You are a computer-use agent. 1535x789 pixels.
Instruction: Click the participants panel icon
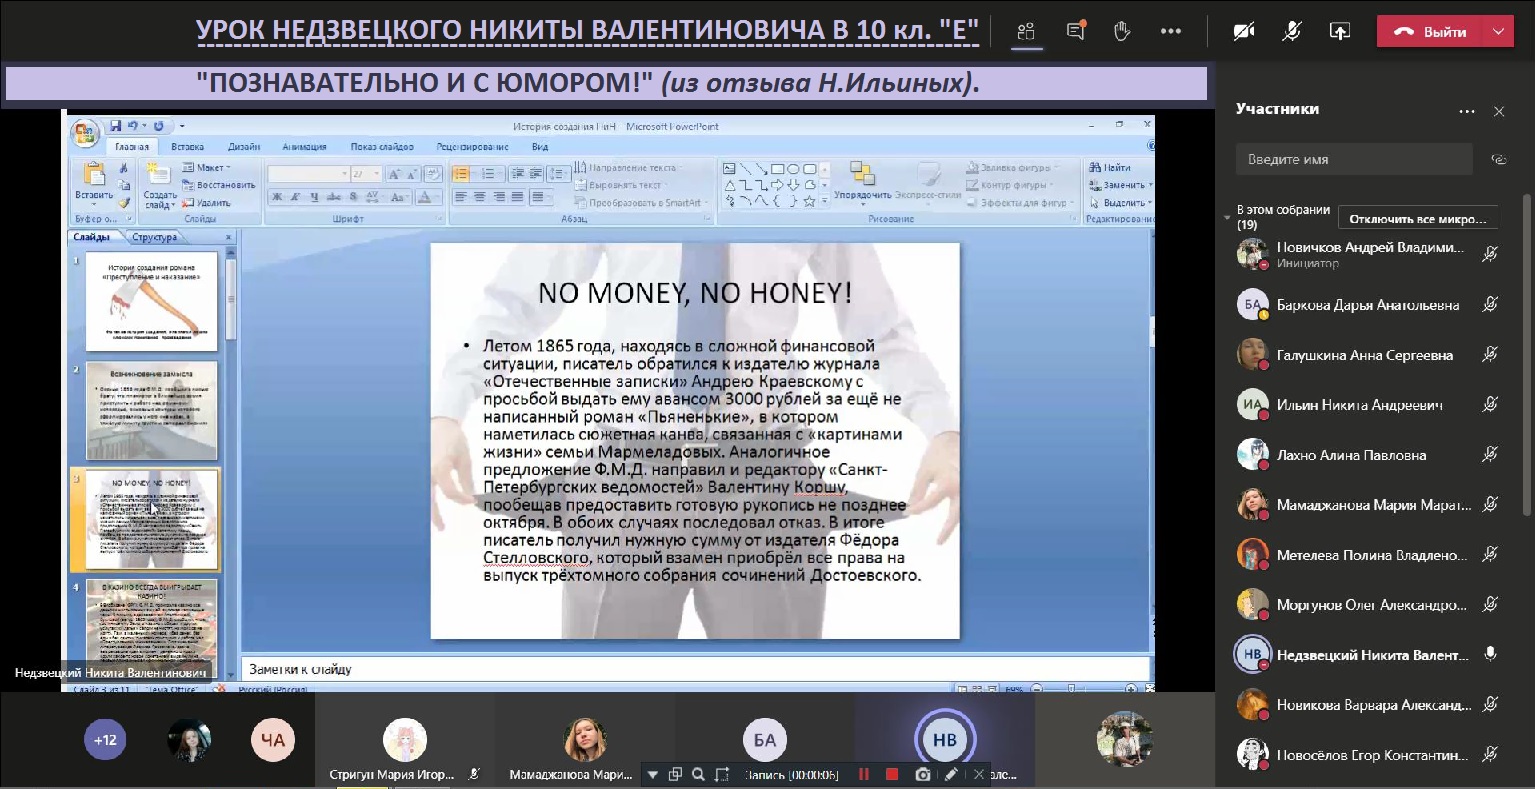[x=1026, y=31]
